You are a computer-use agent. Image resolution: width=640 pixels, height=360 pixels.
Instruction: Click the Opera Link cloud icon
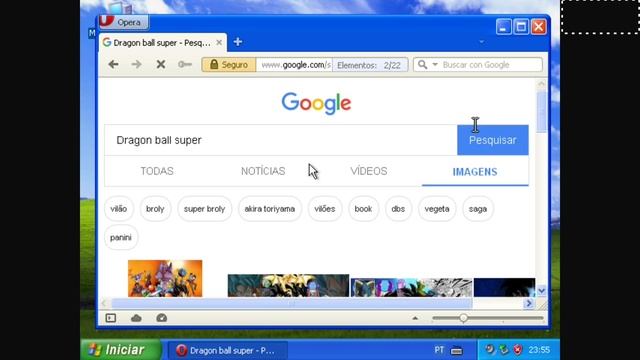coord(136,318)
